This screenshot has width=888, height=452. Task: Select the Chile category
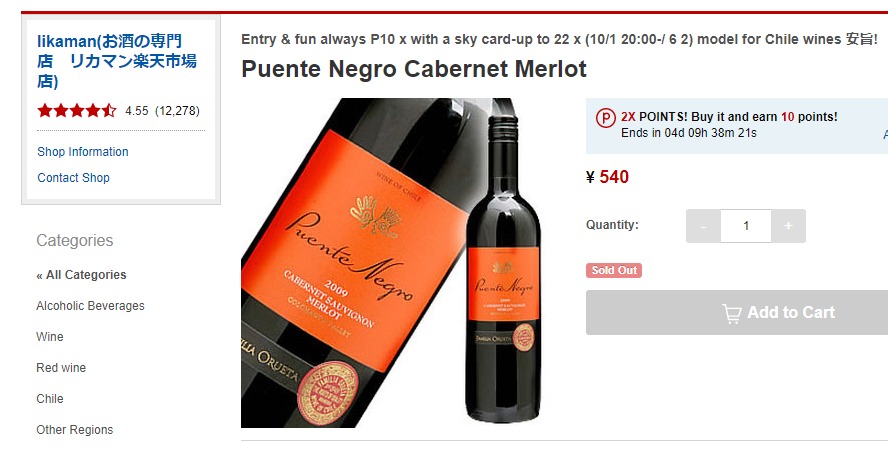pyautogui.click(x=50, y=399)
